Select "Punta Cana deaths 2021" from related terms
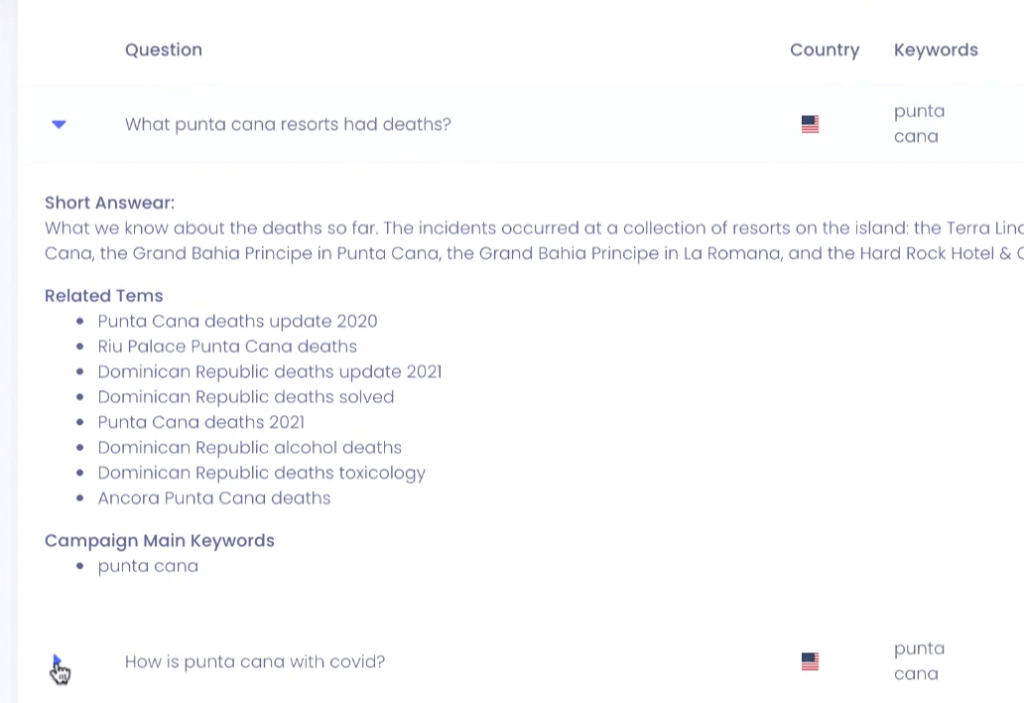This screenshot has height=703, width=1024. [201, 422]
